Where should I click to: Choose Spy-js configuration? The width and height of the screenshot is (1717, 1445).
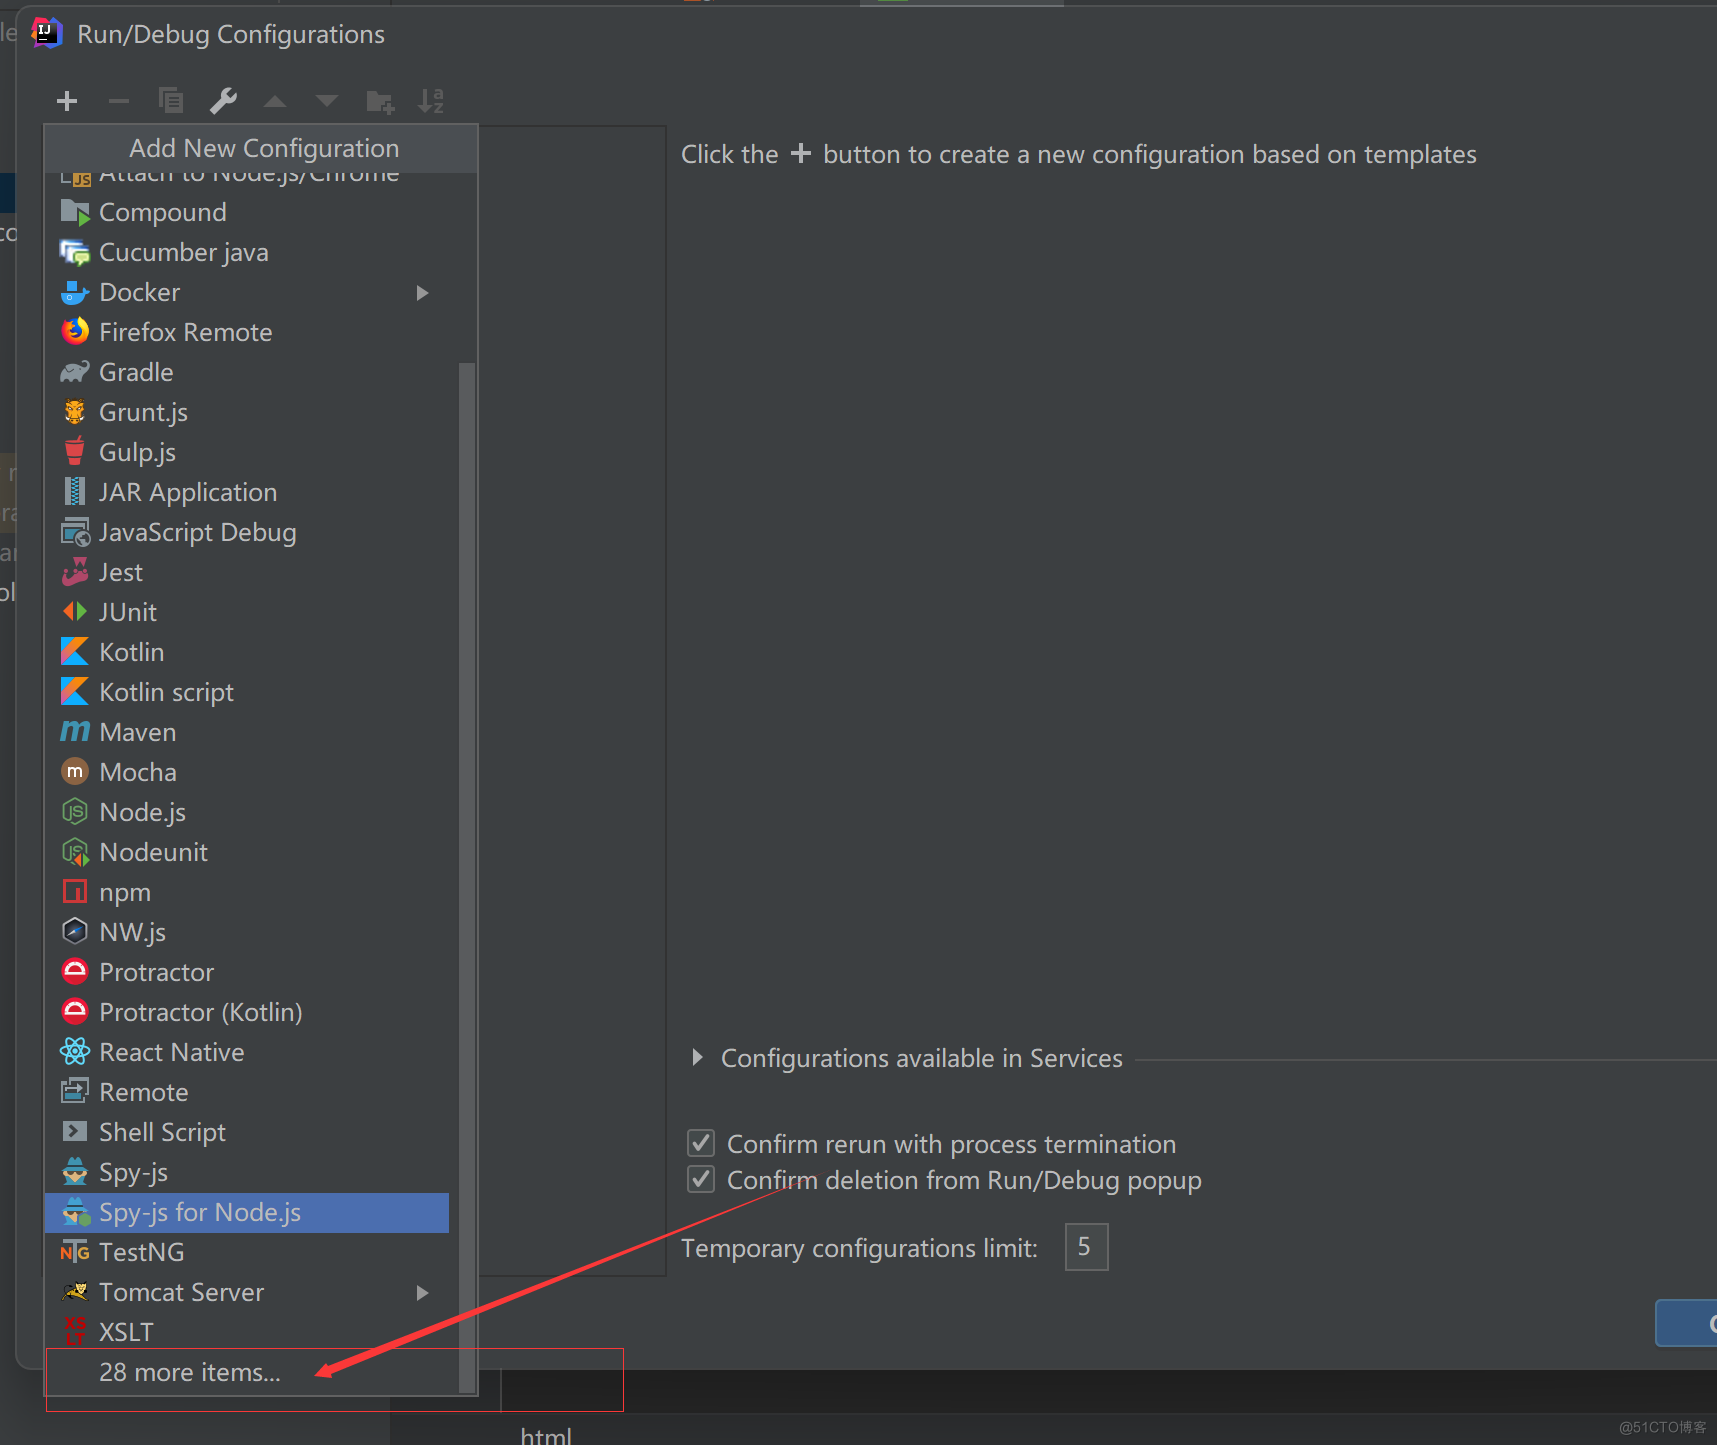(x=247, y=1172)
